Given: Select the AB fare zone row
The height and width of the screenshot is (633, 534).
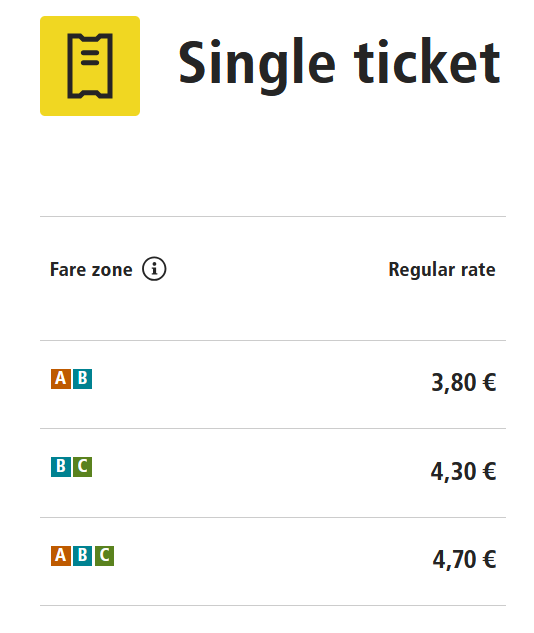Looking at the screenshot, I should [273, 384].
